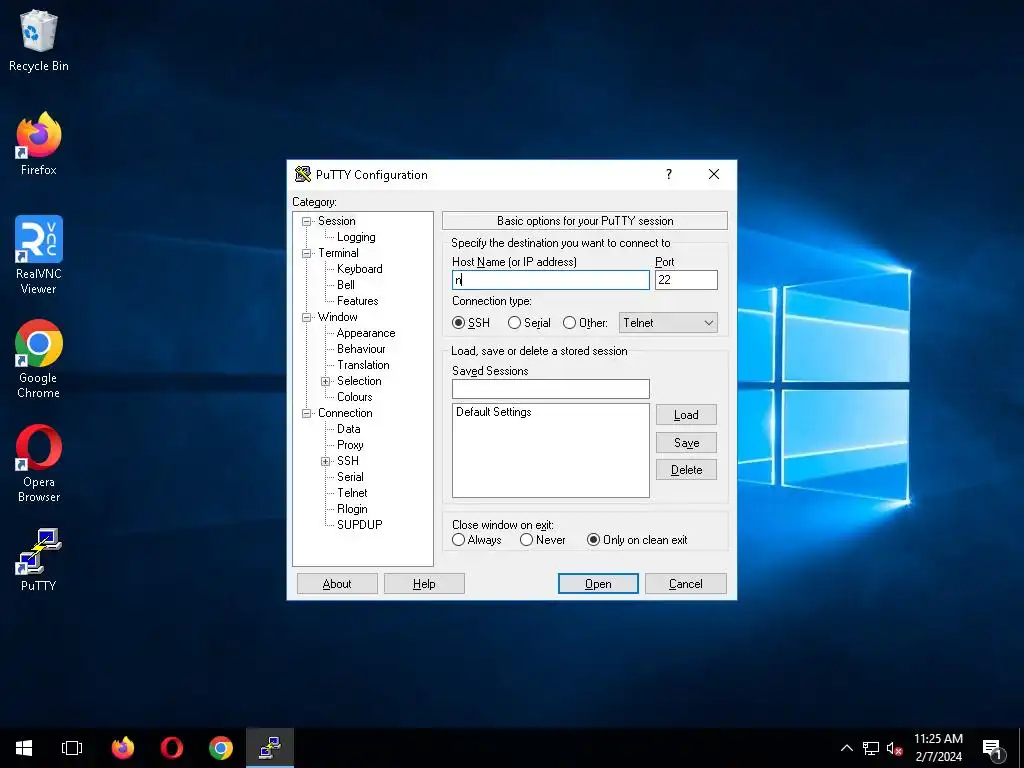Click the Port number field
1024x768 pixels.
(686, 280)
